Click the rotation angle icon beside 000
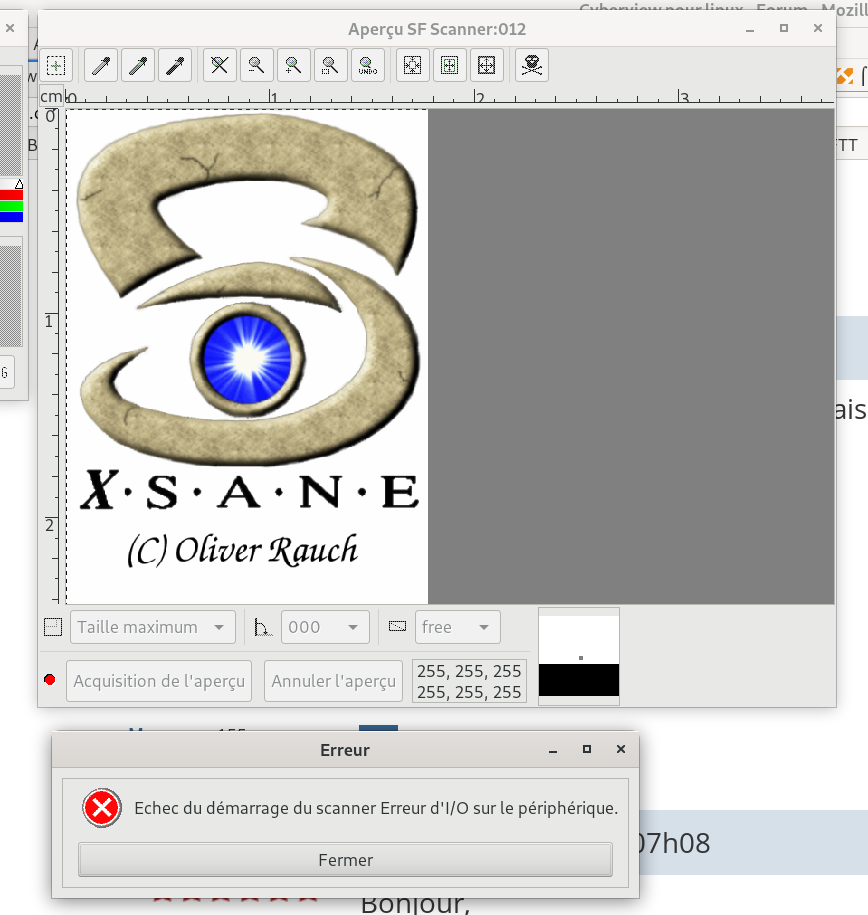868x915 pixels. pos(263,627)
